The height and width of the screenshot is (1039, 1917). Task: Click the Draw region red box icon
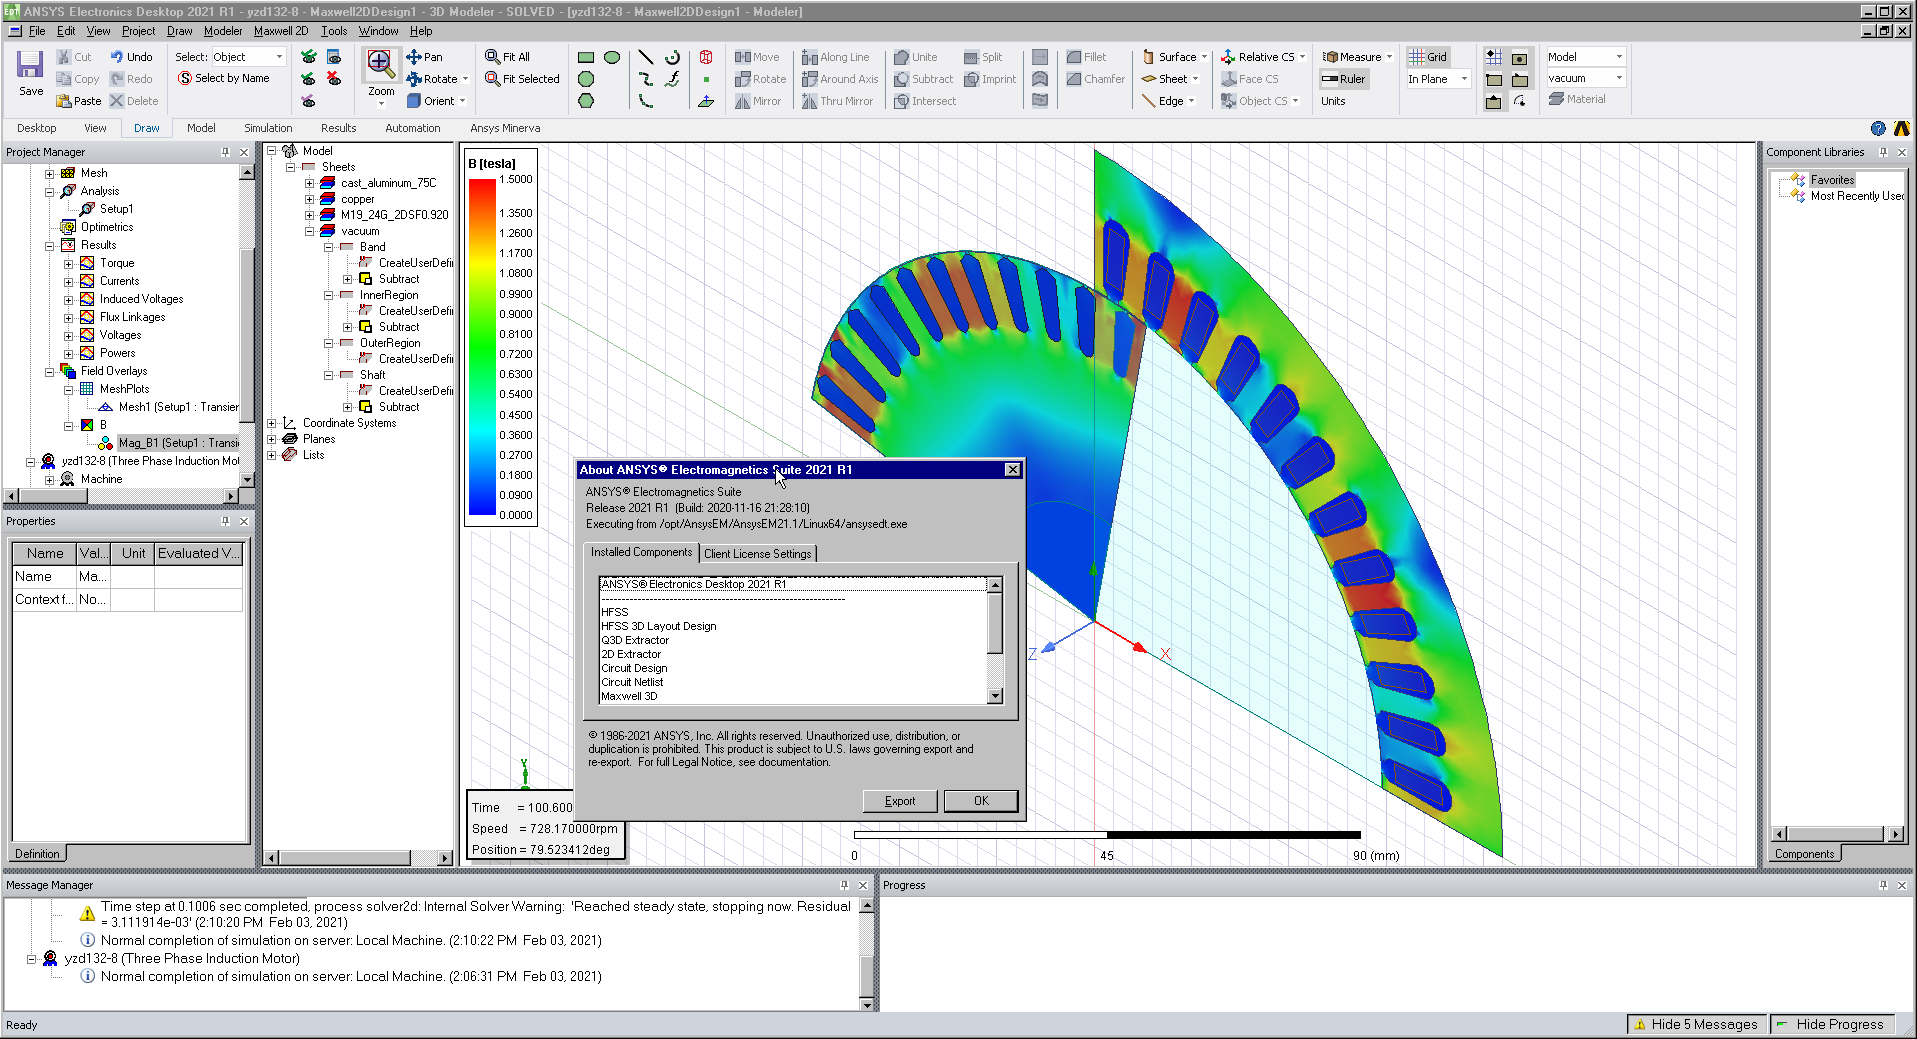[x=706, y=57]
